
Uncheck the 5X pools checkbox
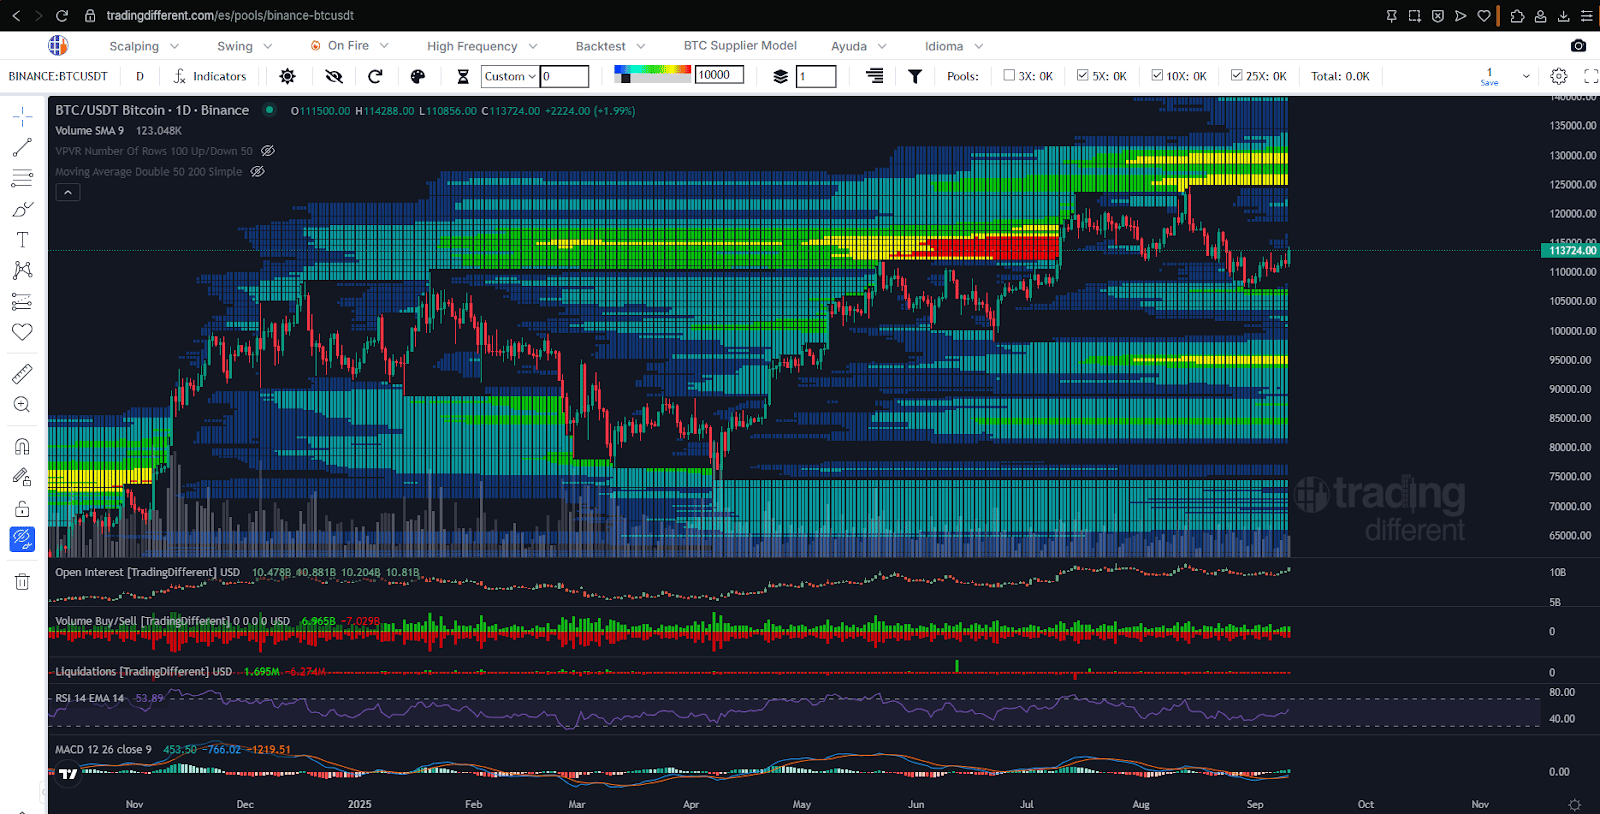pyautogui.click(x=1083, y=75)
